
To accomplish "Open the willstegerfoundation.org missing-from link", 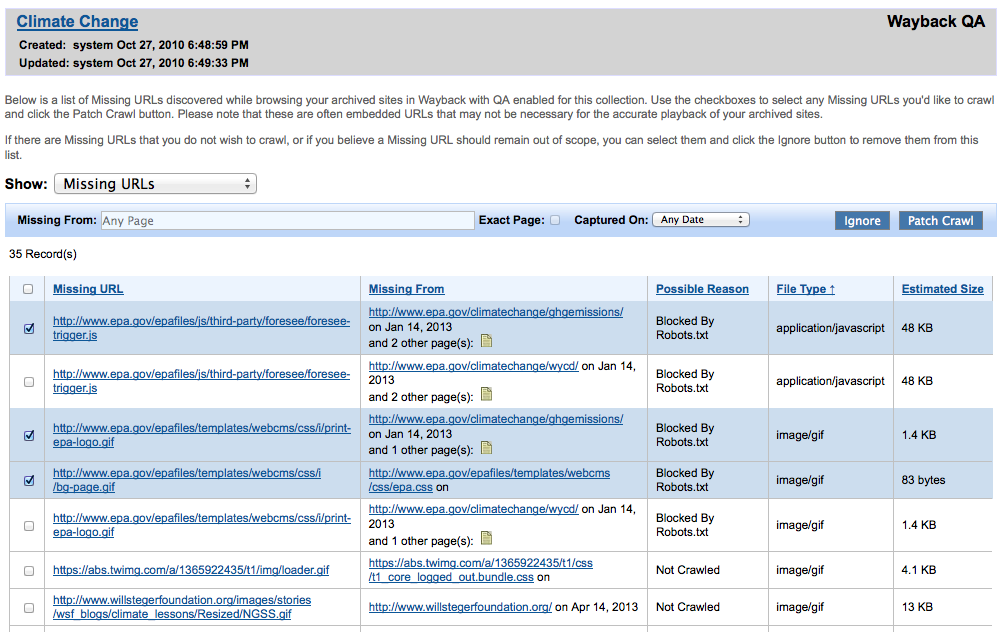I will [x=460, y=607].
